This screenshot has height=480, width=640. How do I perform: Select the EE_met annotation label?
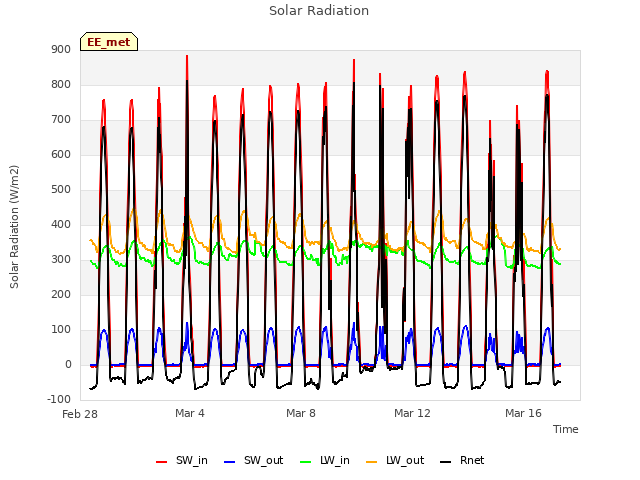pos(109,42)
